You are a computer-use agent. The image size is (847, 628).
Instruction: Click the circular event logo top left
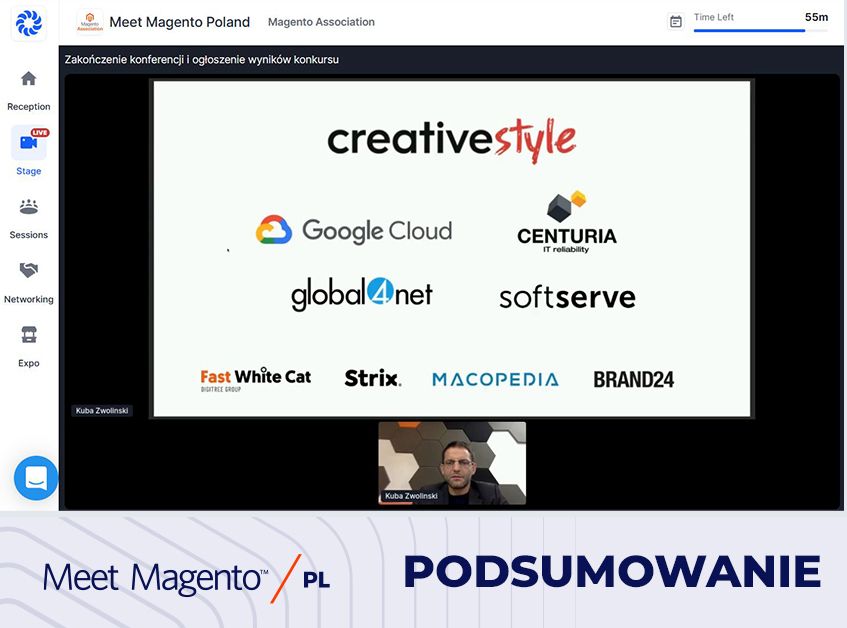(28, 22)
